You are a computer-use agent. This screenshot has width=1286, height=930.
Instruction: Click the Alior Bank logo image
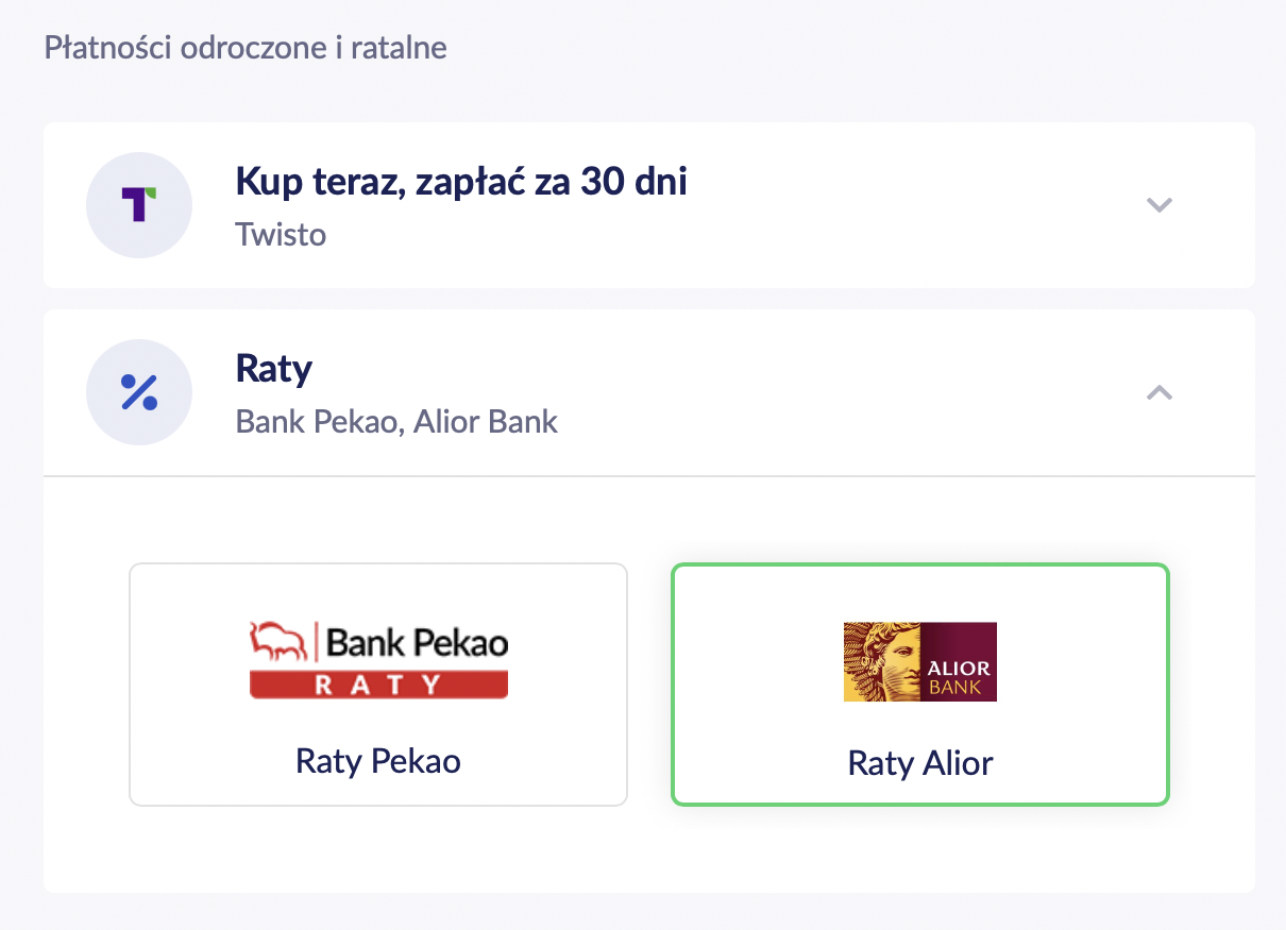pos(920,661)
